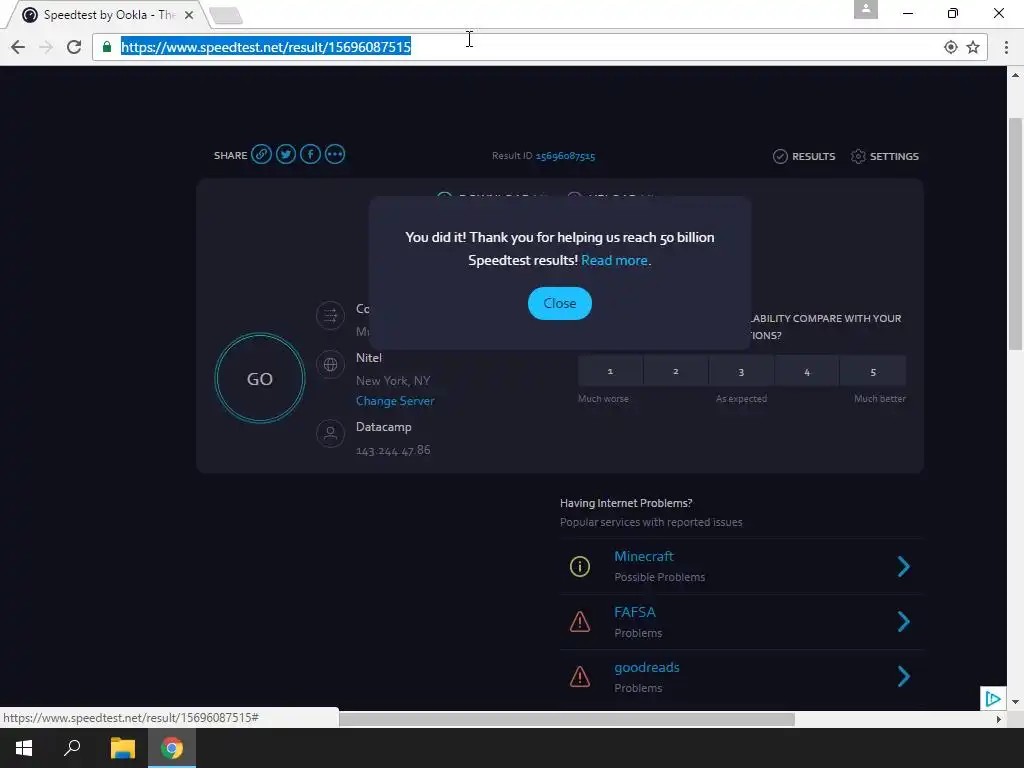Click the Datacamp user icon
This screenshot has width=1024, height=768.
click(x=330, y=434)
